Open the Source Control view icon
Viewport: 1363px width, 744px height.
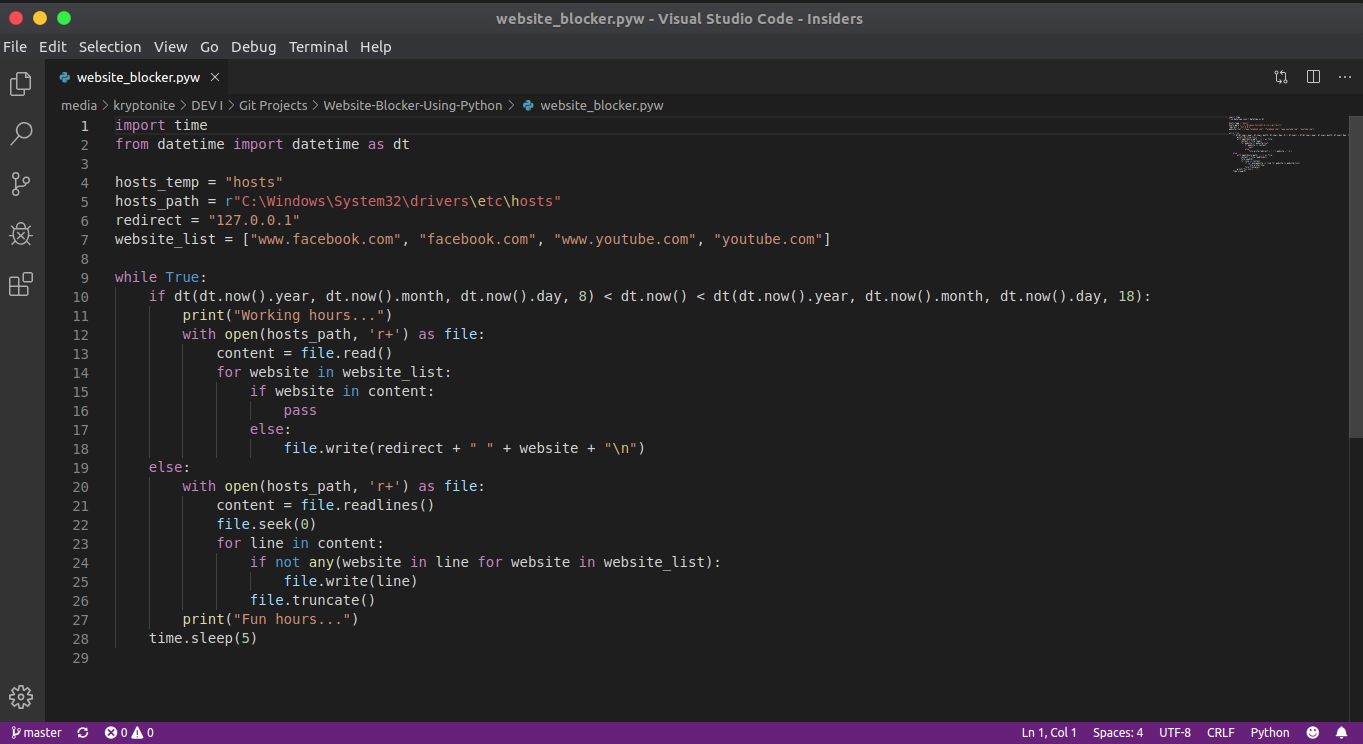pos(21,184)
